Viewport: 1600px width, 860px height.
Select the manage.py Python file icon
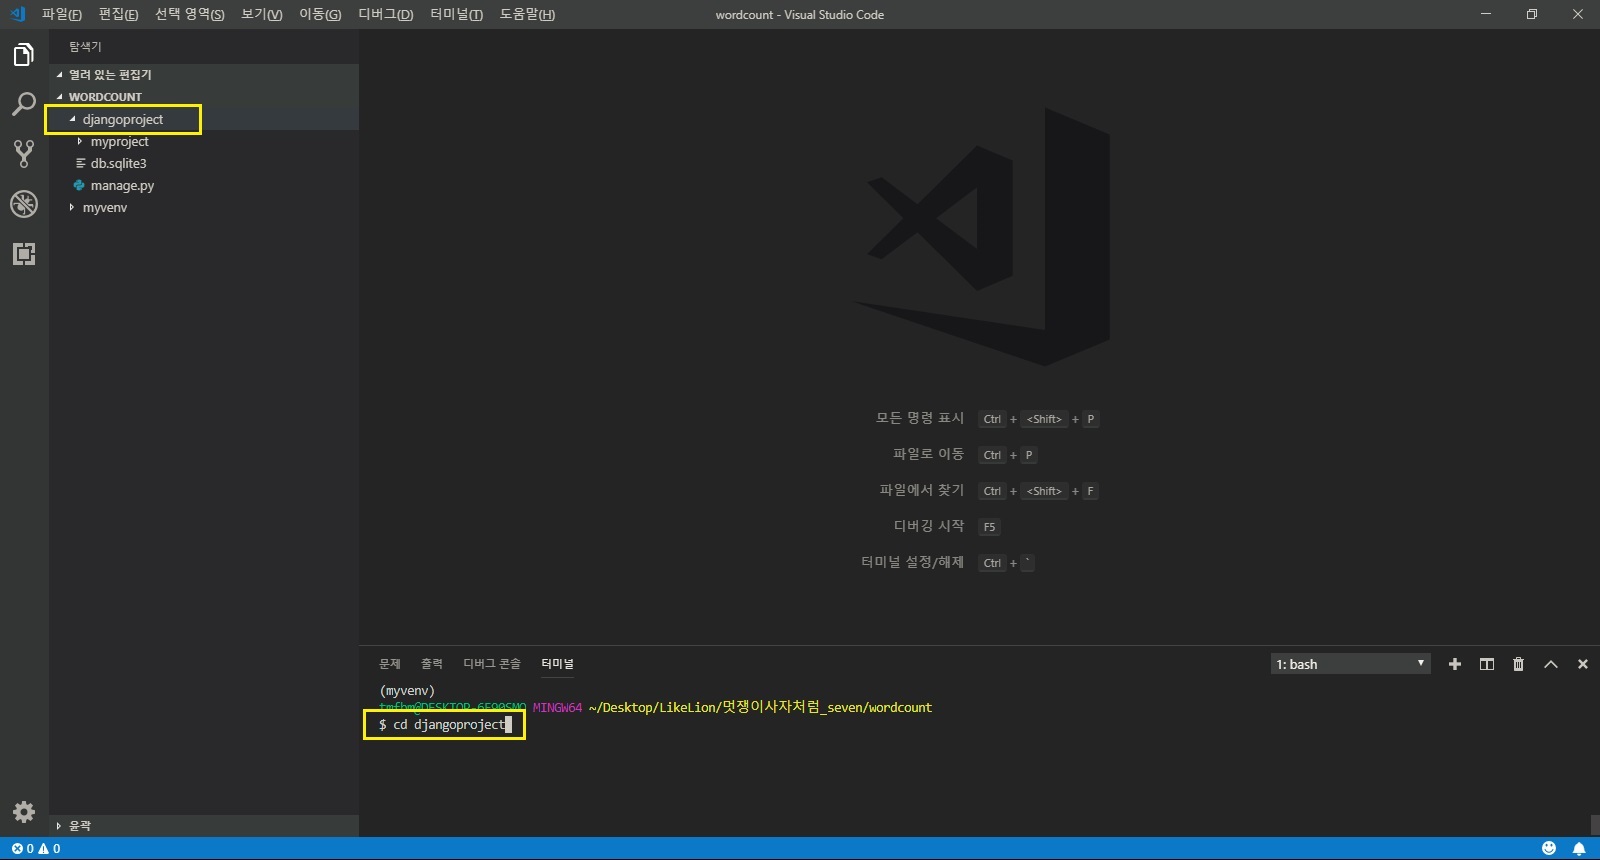point(79,185)
